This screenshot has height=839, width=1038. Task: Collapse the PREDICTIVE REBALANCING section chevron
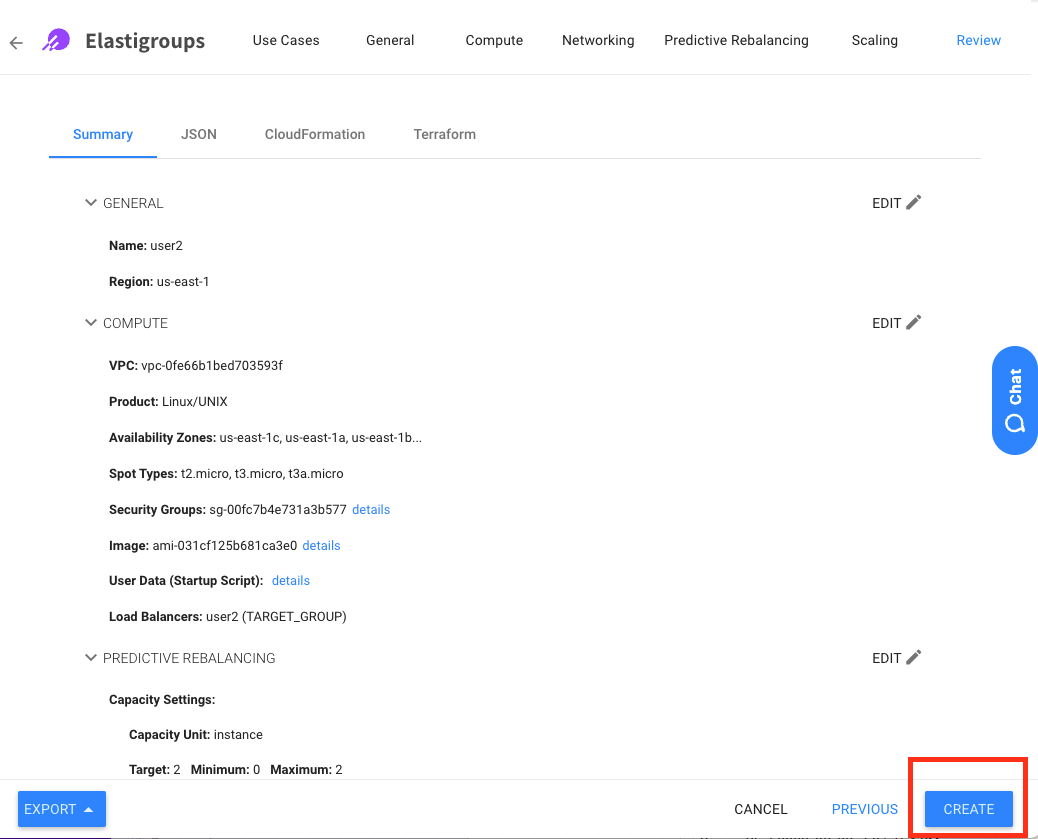(91, 658)
